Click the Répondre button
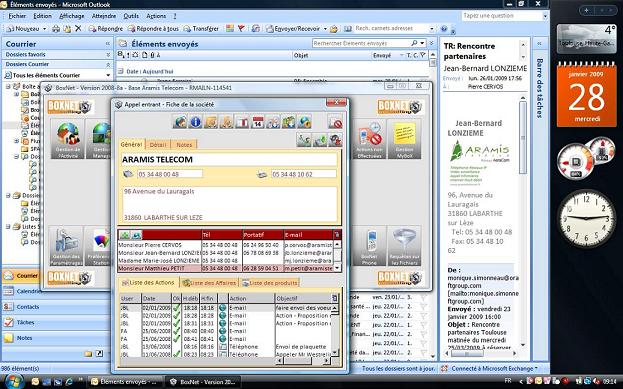Screen dimensions: 623x389 tap(106, 29)
